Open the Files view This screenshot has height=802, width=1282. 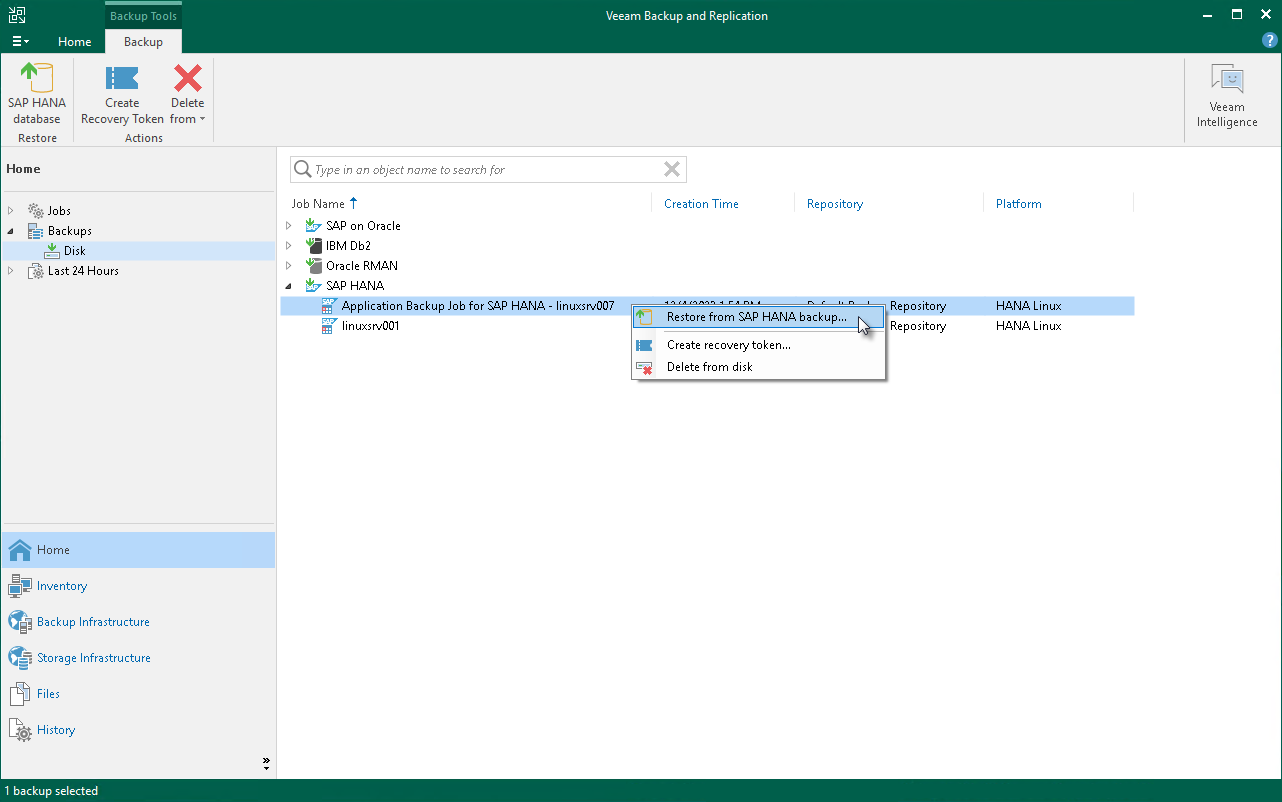tap(138, 694)
